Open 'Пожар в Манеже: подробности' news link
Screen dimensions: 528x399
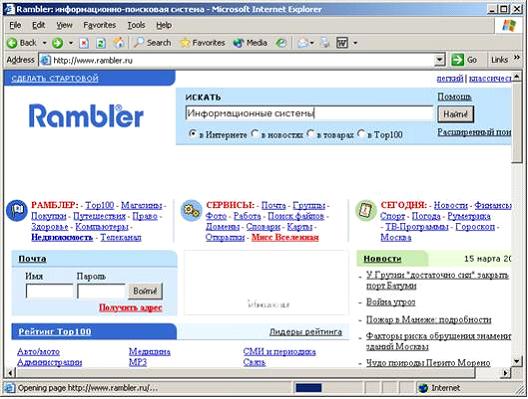pyautogui.click(x=429, y=320)
